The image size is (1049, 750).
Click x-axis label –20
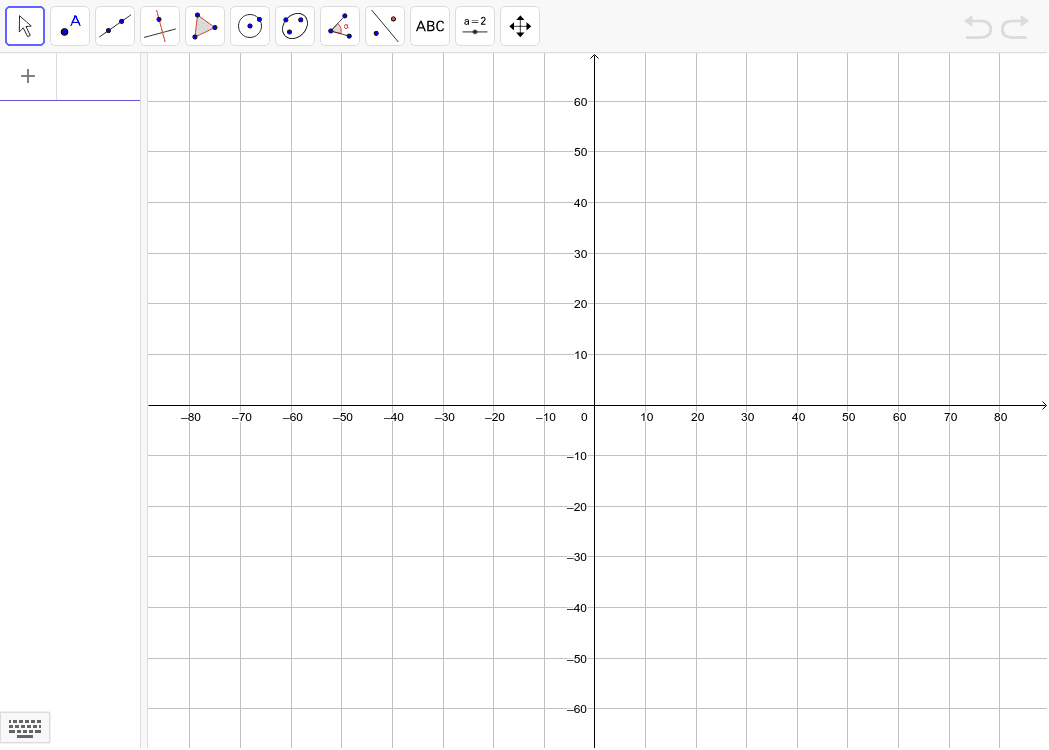pyautogui.click(x=494, y=417)
